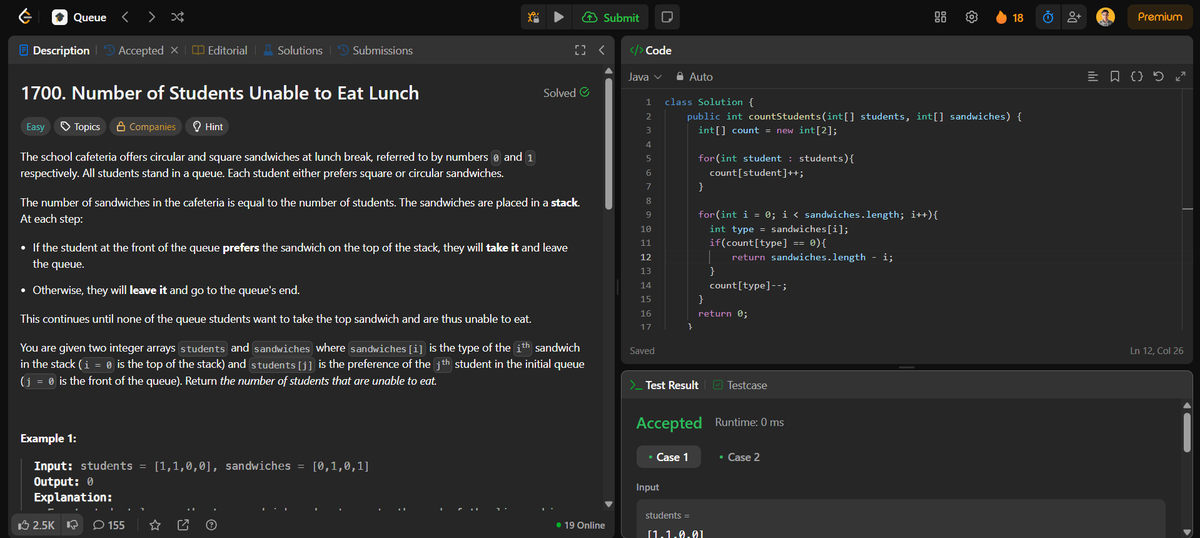Click the 19 Online indicator
Viewport: 1200px width, 538px height.
[x=579, y=525]
